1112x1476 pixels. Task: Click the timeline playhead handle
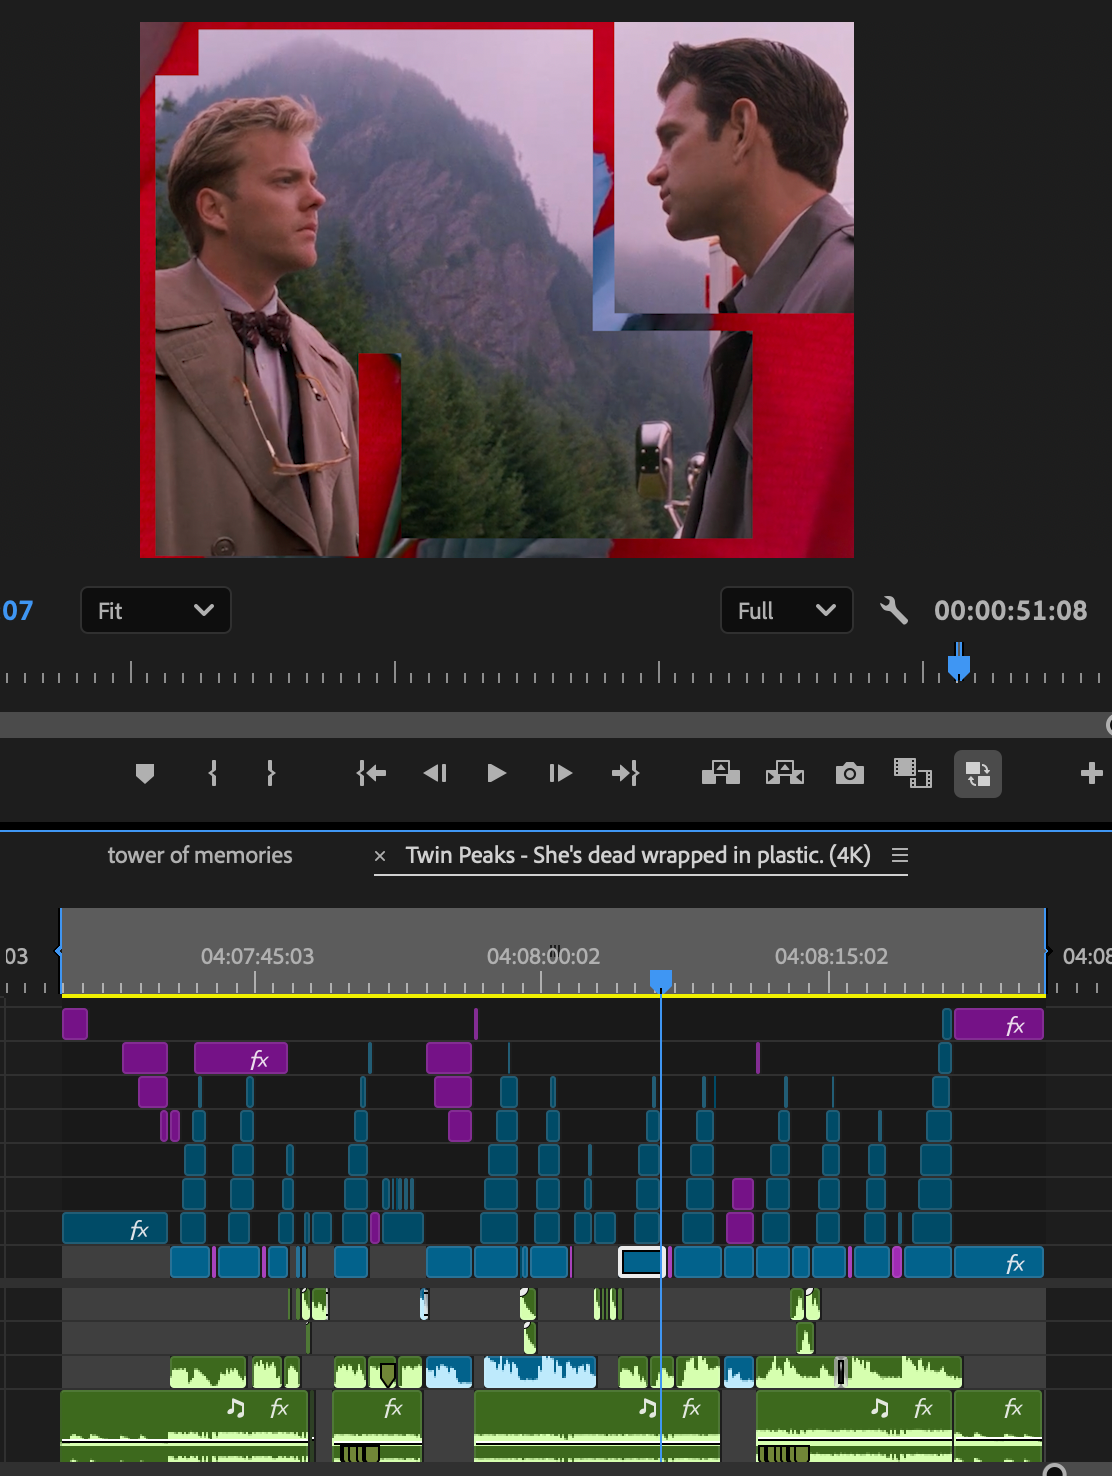[661, 979]
